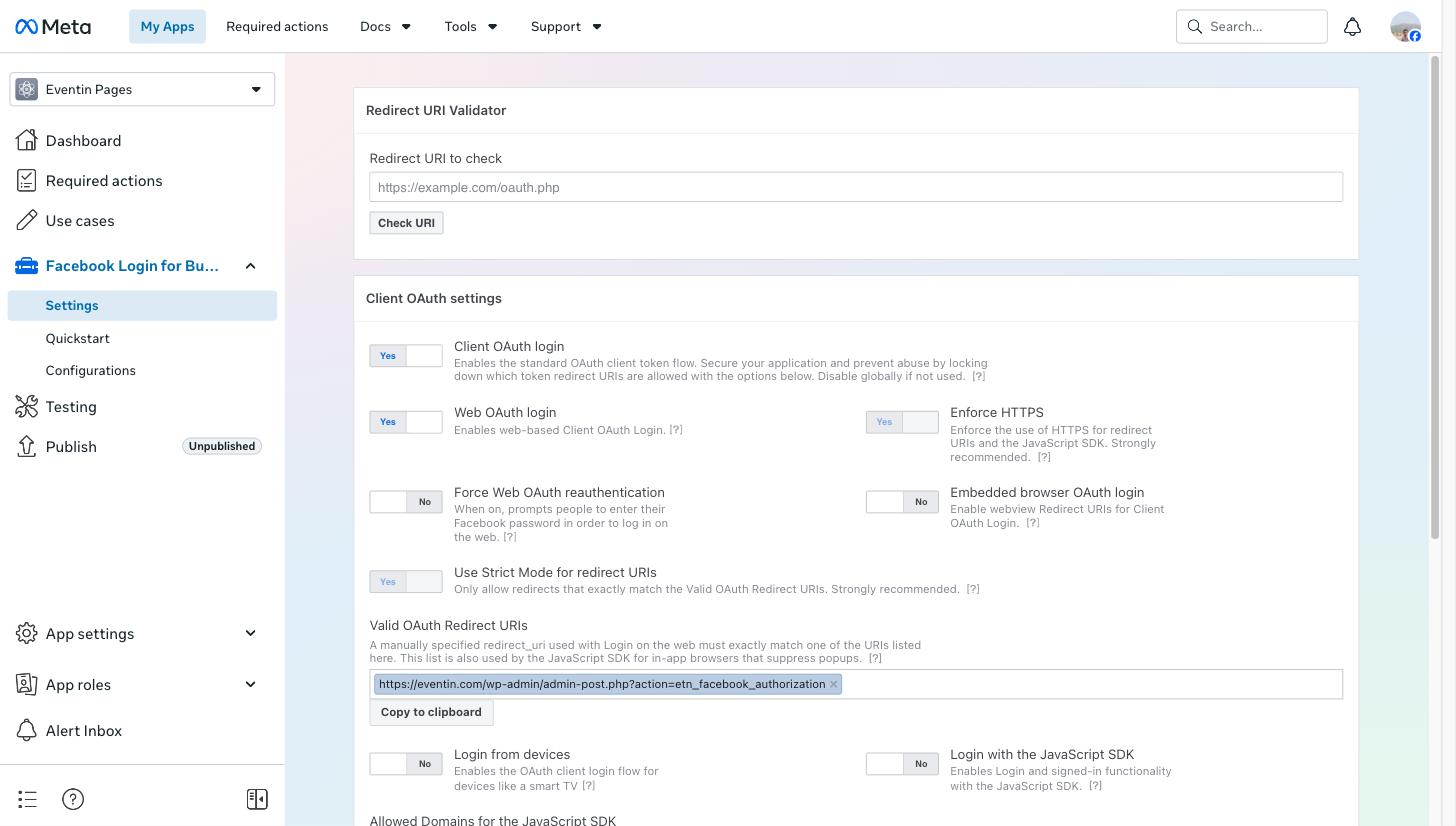This screenshot has height=826, width=1456.
Task: Toggle Embedded browser OAuth login switch
Action: 902,502
